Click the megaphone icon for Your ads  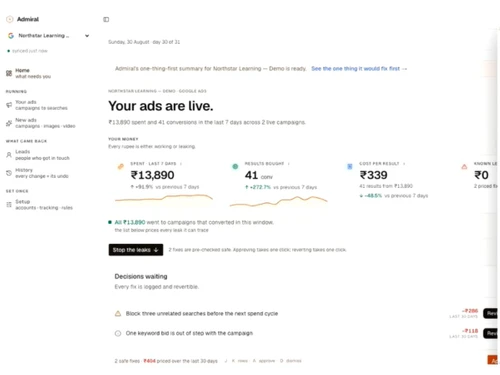[x=9, y=105]
